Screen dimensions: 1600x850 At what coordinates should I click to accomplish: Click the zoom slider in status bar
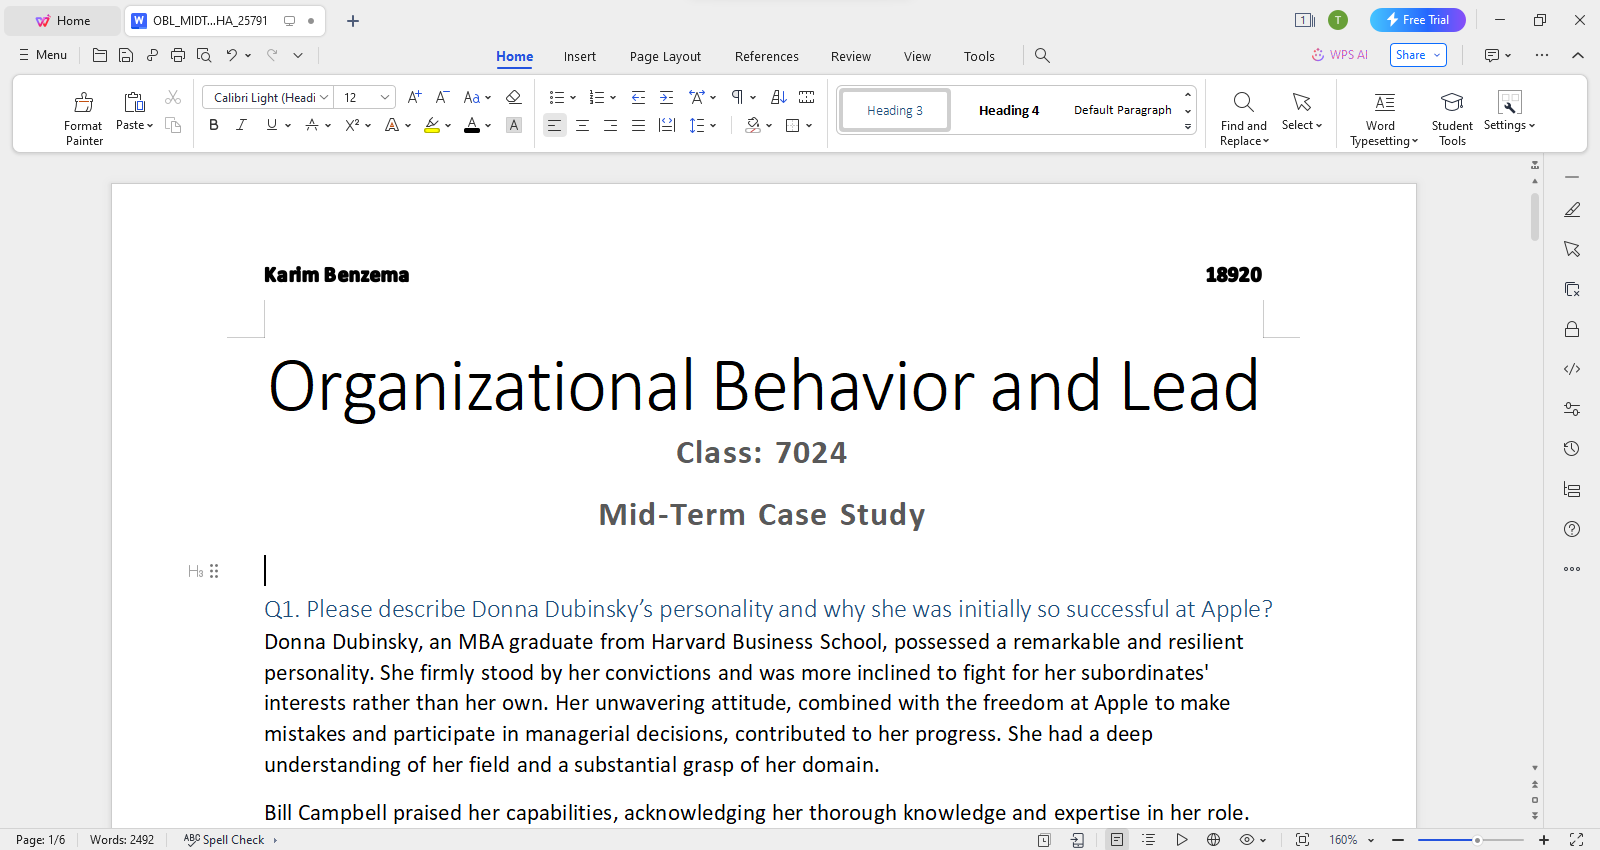click(x=1476, y=840)
